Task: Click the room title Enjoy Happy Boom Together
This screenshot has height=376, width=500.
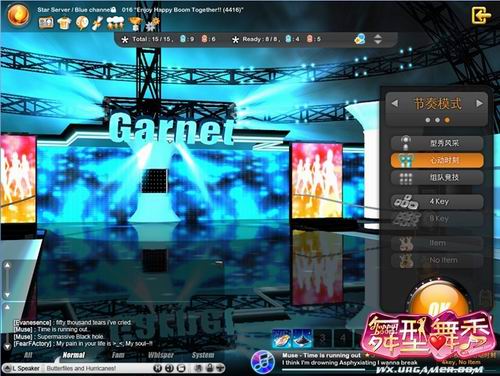Action: 182,10
